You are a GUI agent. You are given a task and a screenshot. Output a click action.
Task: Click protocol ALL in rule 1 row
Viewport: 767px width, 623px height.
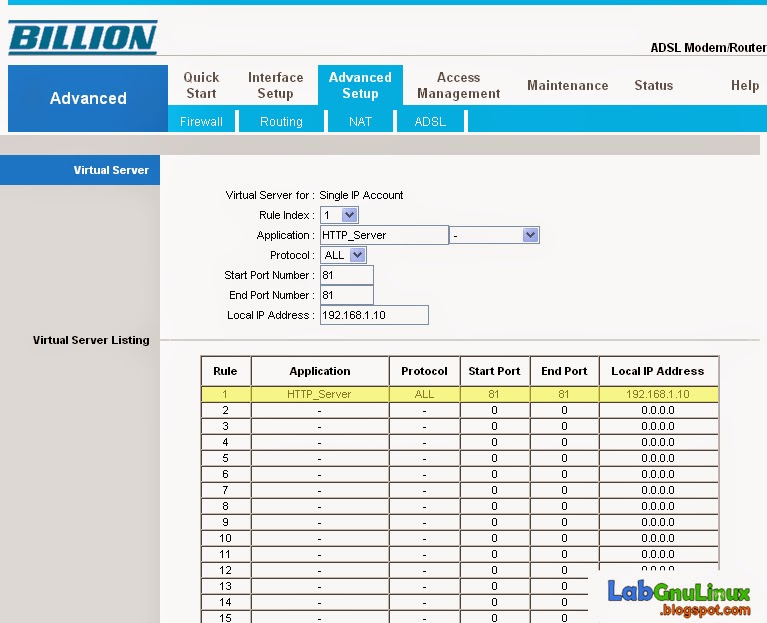[424, 394]
